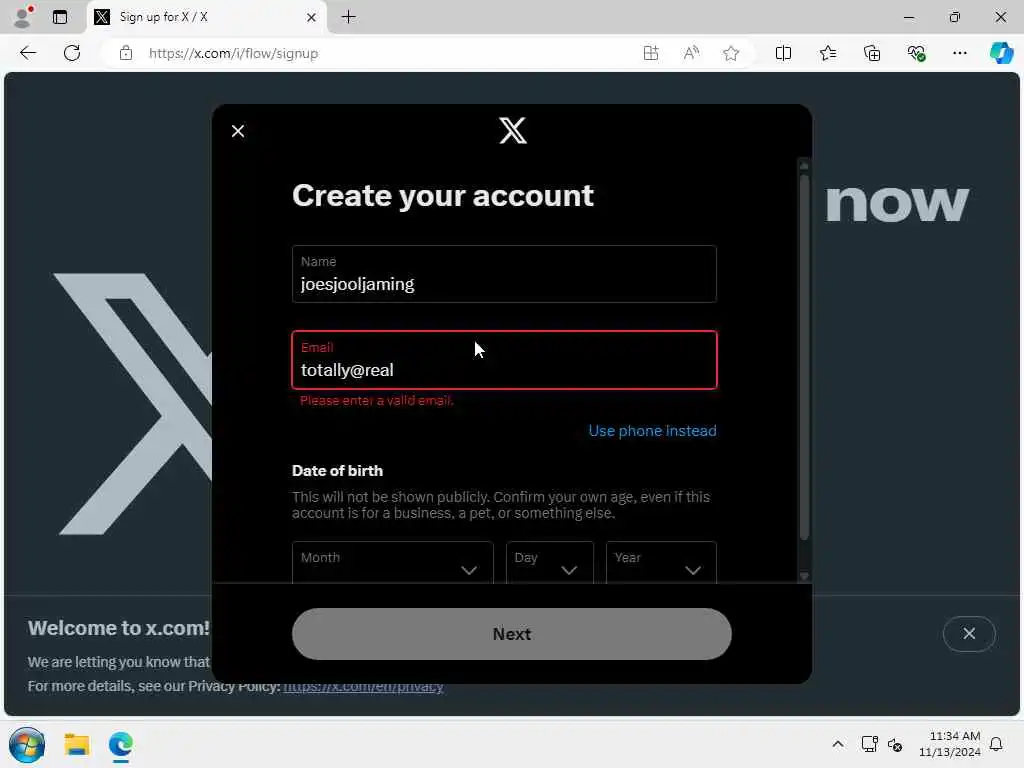Open the Edge split screen icon

(x=783, y=54)
